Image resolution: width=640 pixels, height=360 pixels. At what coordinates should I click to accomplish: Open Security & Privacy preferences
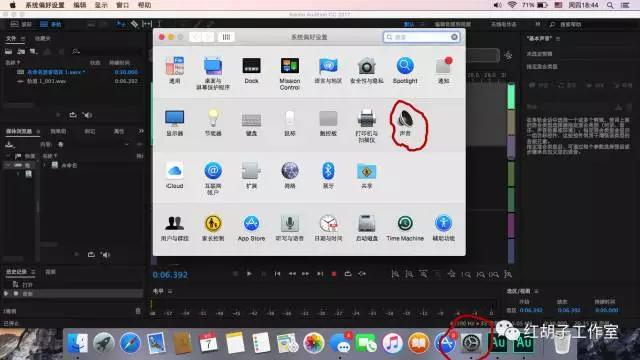(367, 70)
